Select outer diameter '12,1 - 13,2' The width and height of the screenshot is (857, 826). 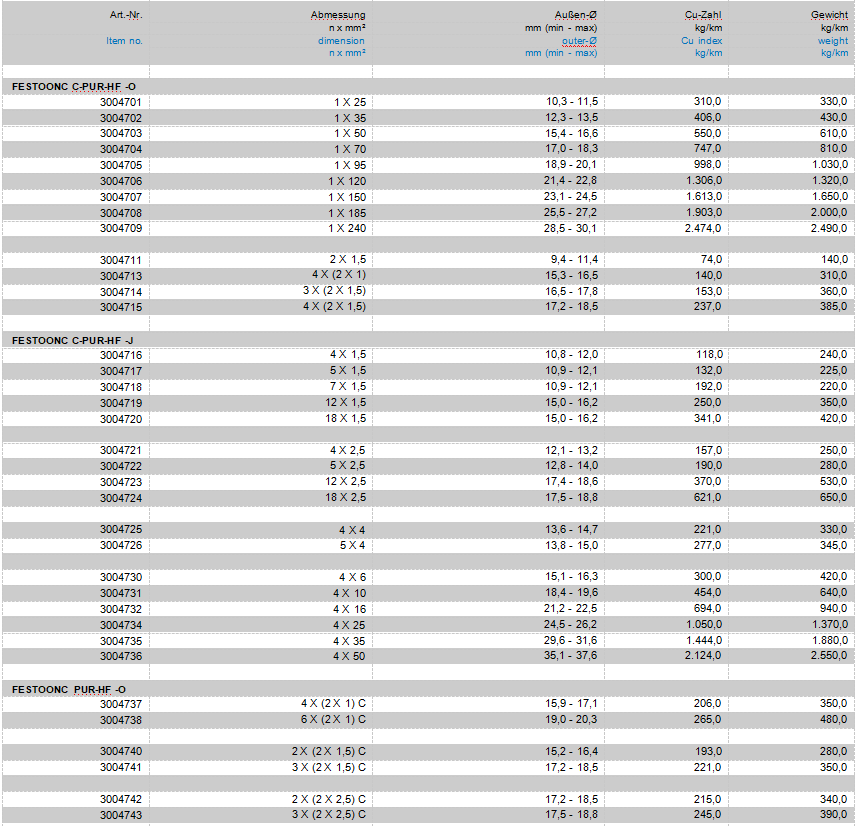(x=572, y=450)
